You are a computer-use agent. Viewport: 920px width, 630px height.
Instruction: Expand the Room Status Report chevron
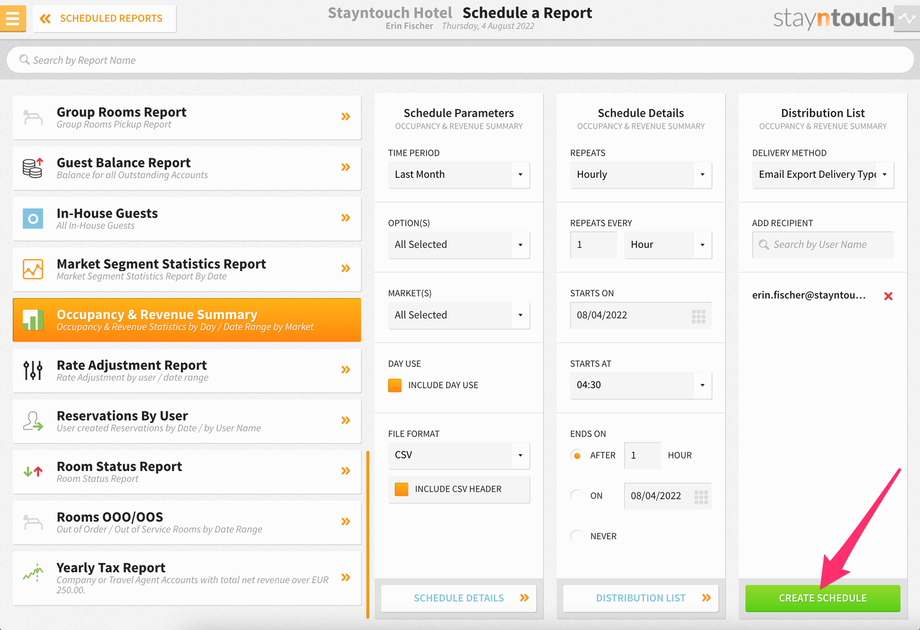tap(346, 470)
